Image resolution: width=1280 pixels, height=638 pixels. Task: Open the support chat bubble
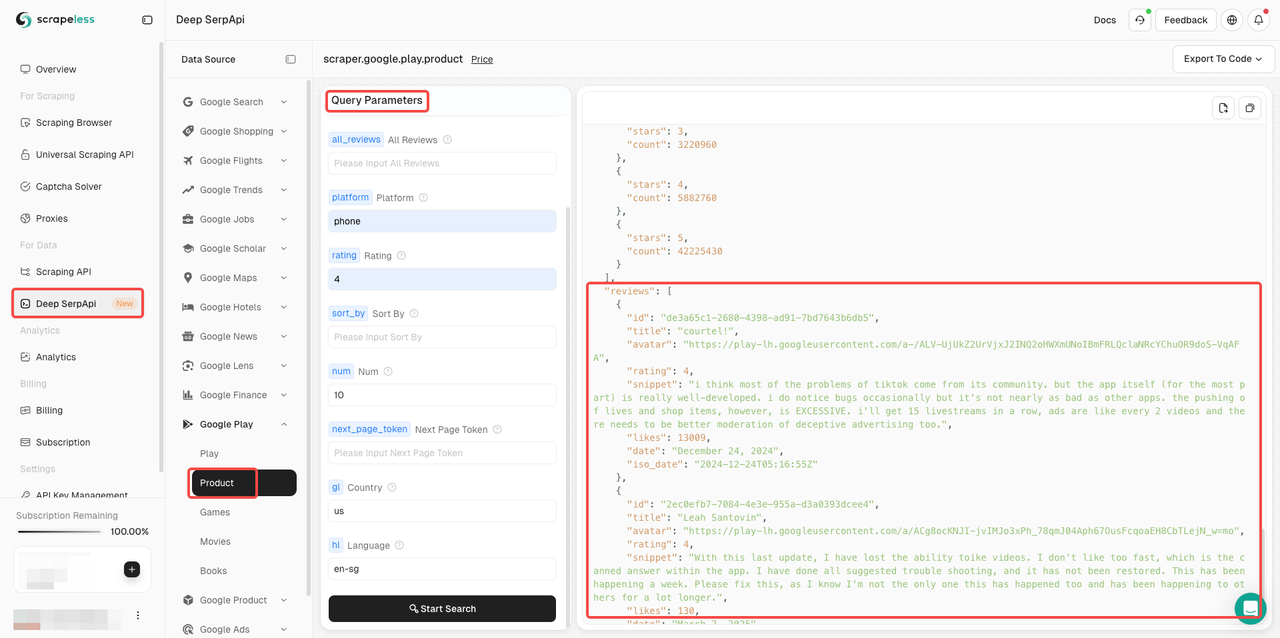(1250, 608)
